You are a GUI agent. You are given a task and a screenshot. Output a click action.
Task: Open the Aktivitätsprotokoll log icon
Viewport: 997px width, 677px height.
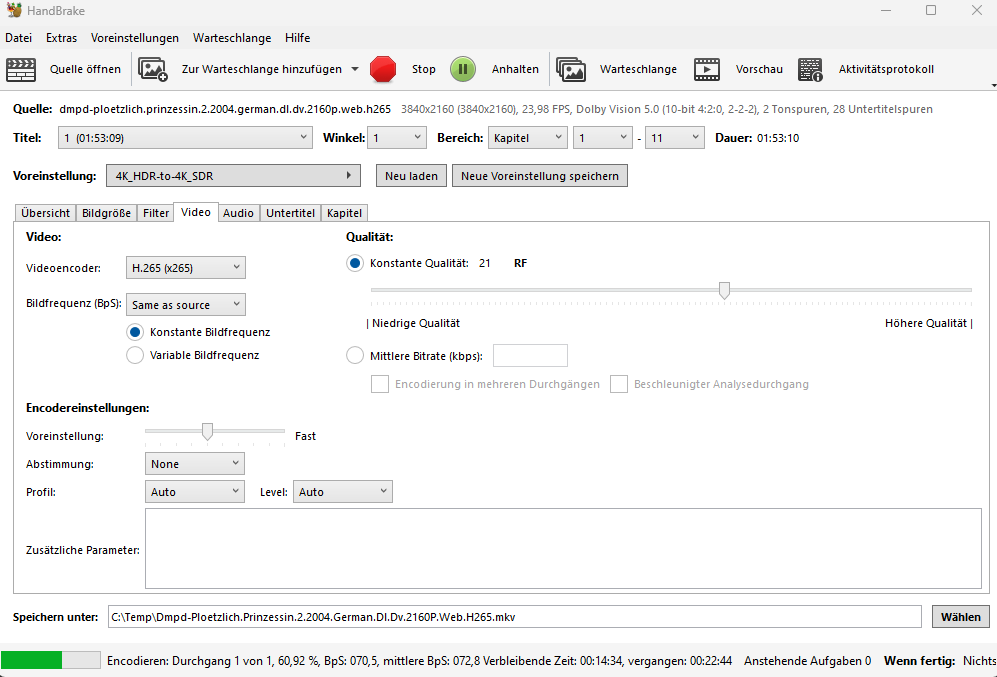811,69
